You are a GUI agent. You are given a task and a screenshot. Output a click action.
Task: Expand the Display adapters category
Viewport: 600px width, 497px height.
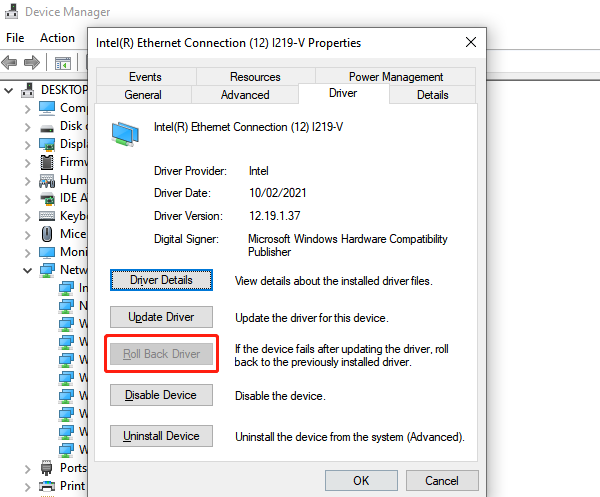pos(28,145)
